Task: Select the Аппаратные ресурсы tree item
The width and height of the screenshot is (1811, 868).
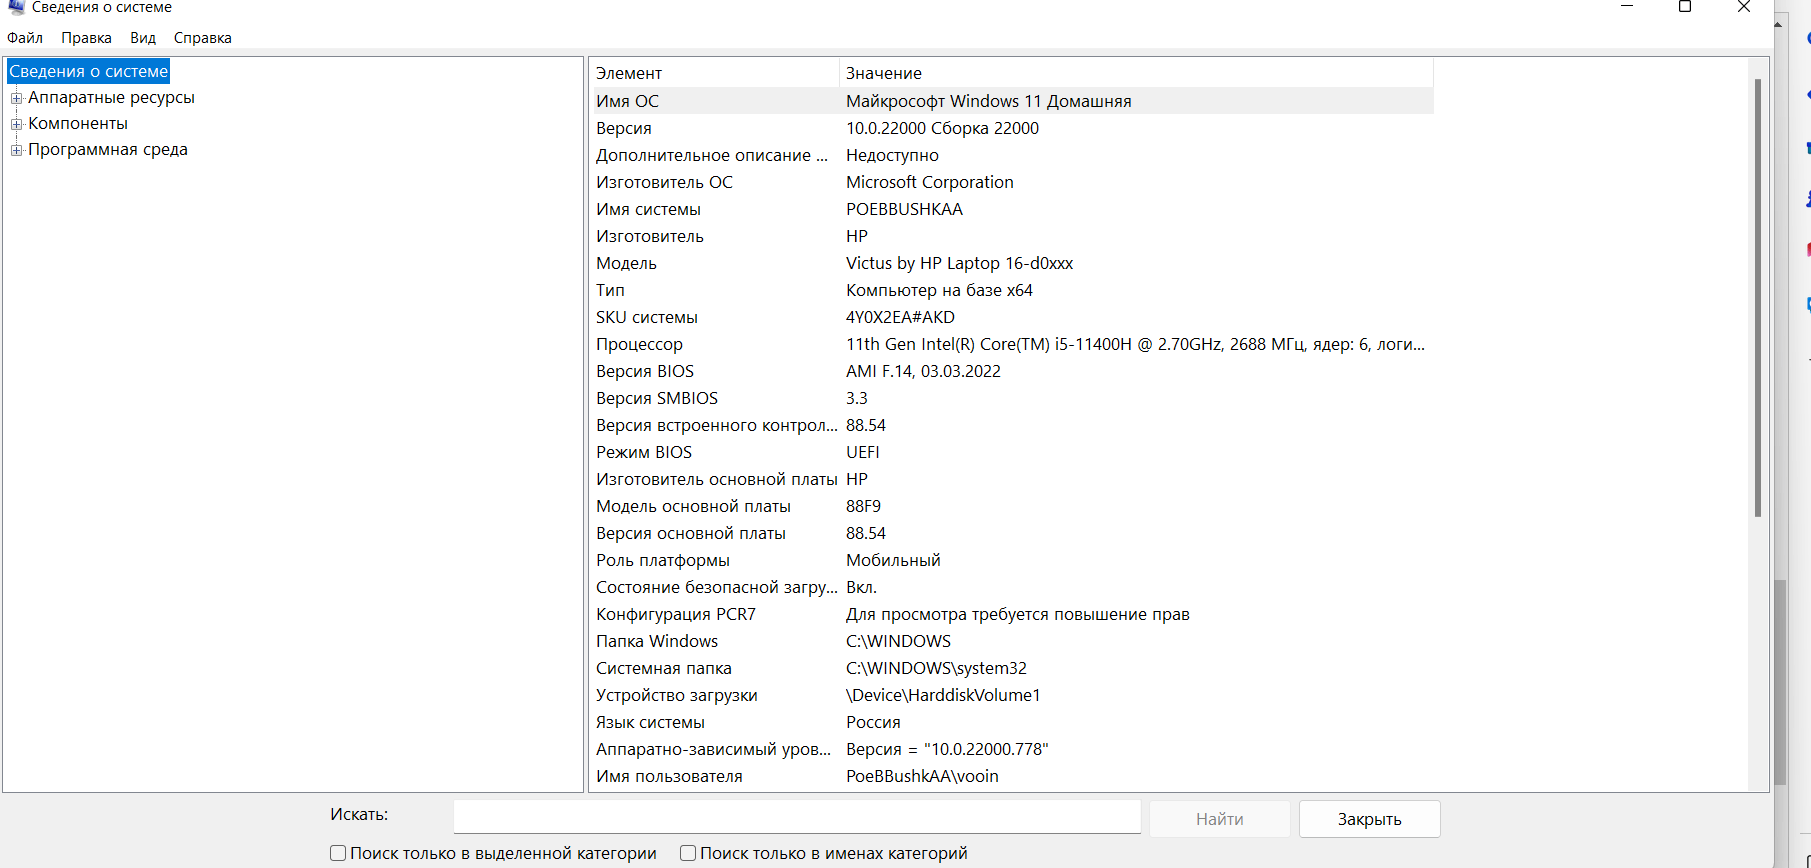Action: pyautogui.click(x=111, y=97)
